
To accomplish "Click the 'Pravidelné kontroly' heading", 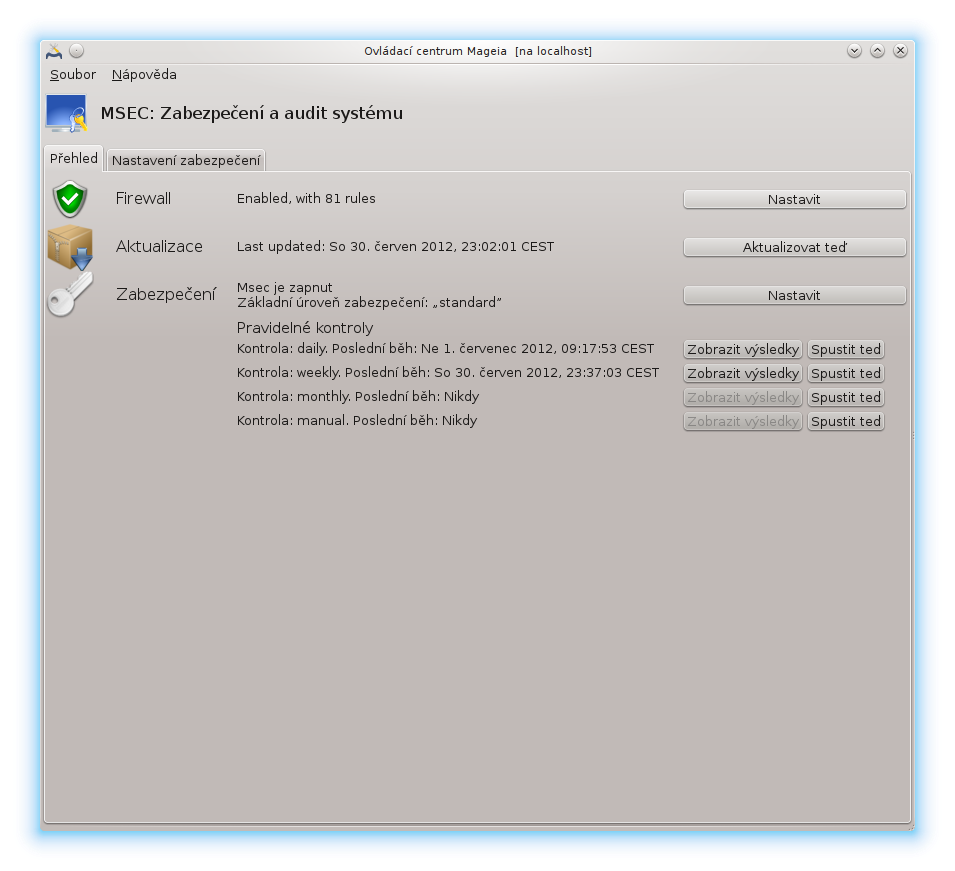I will pyautogui.click(x=305, y=328).
